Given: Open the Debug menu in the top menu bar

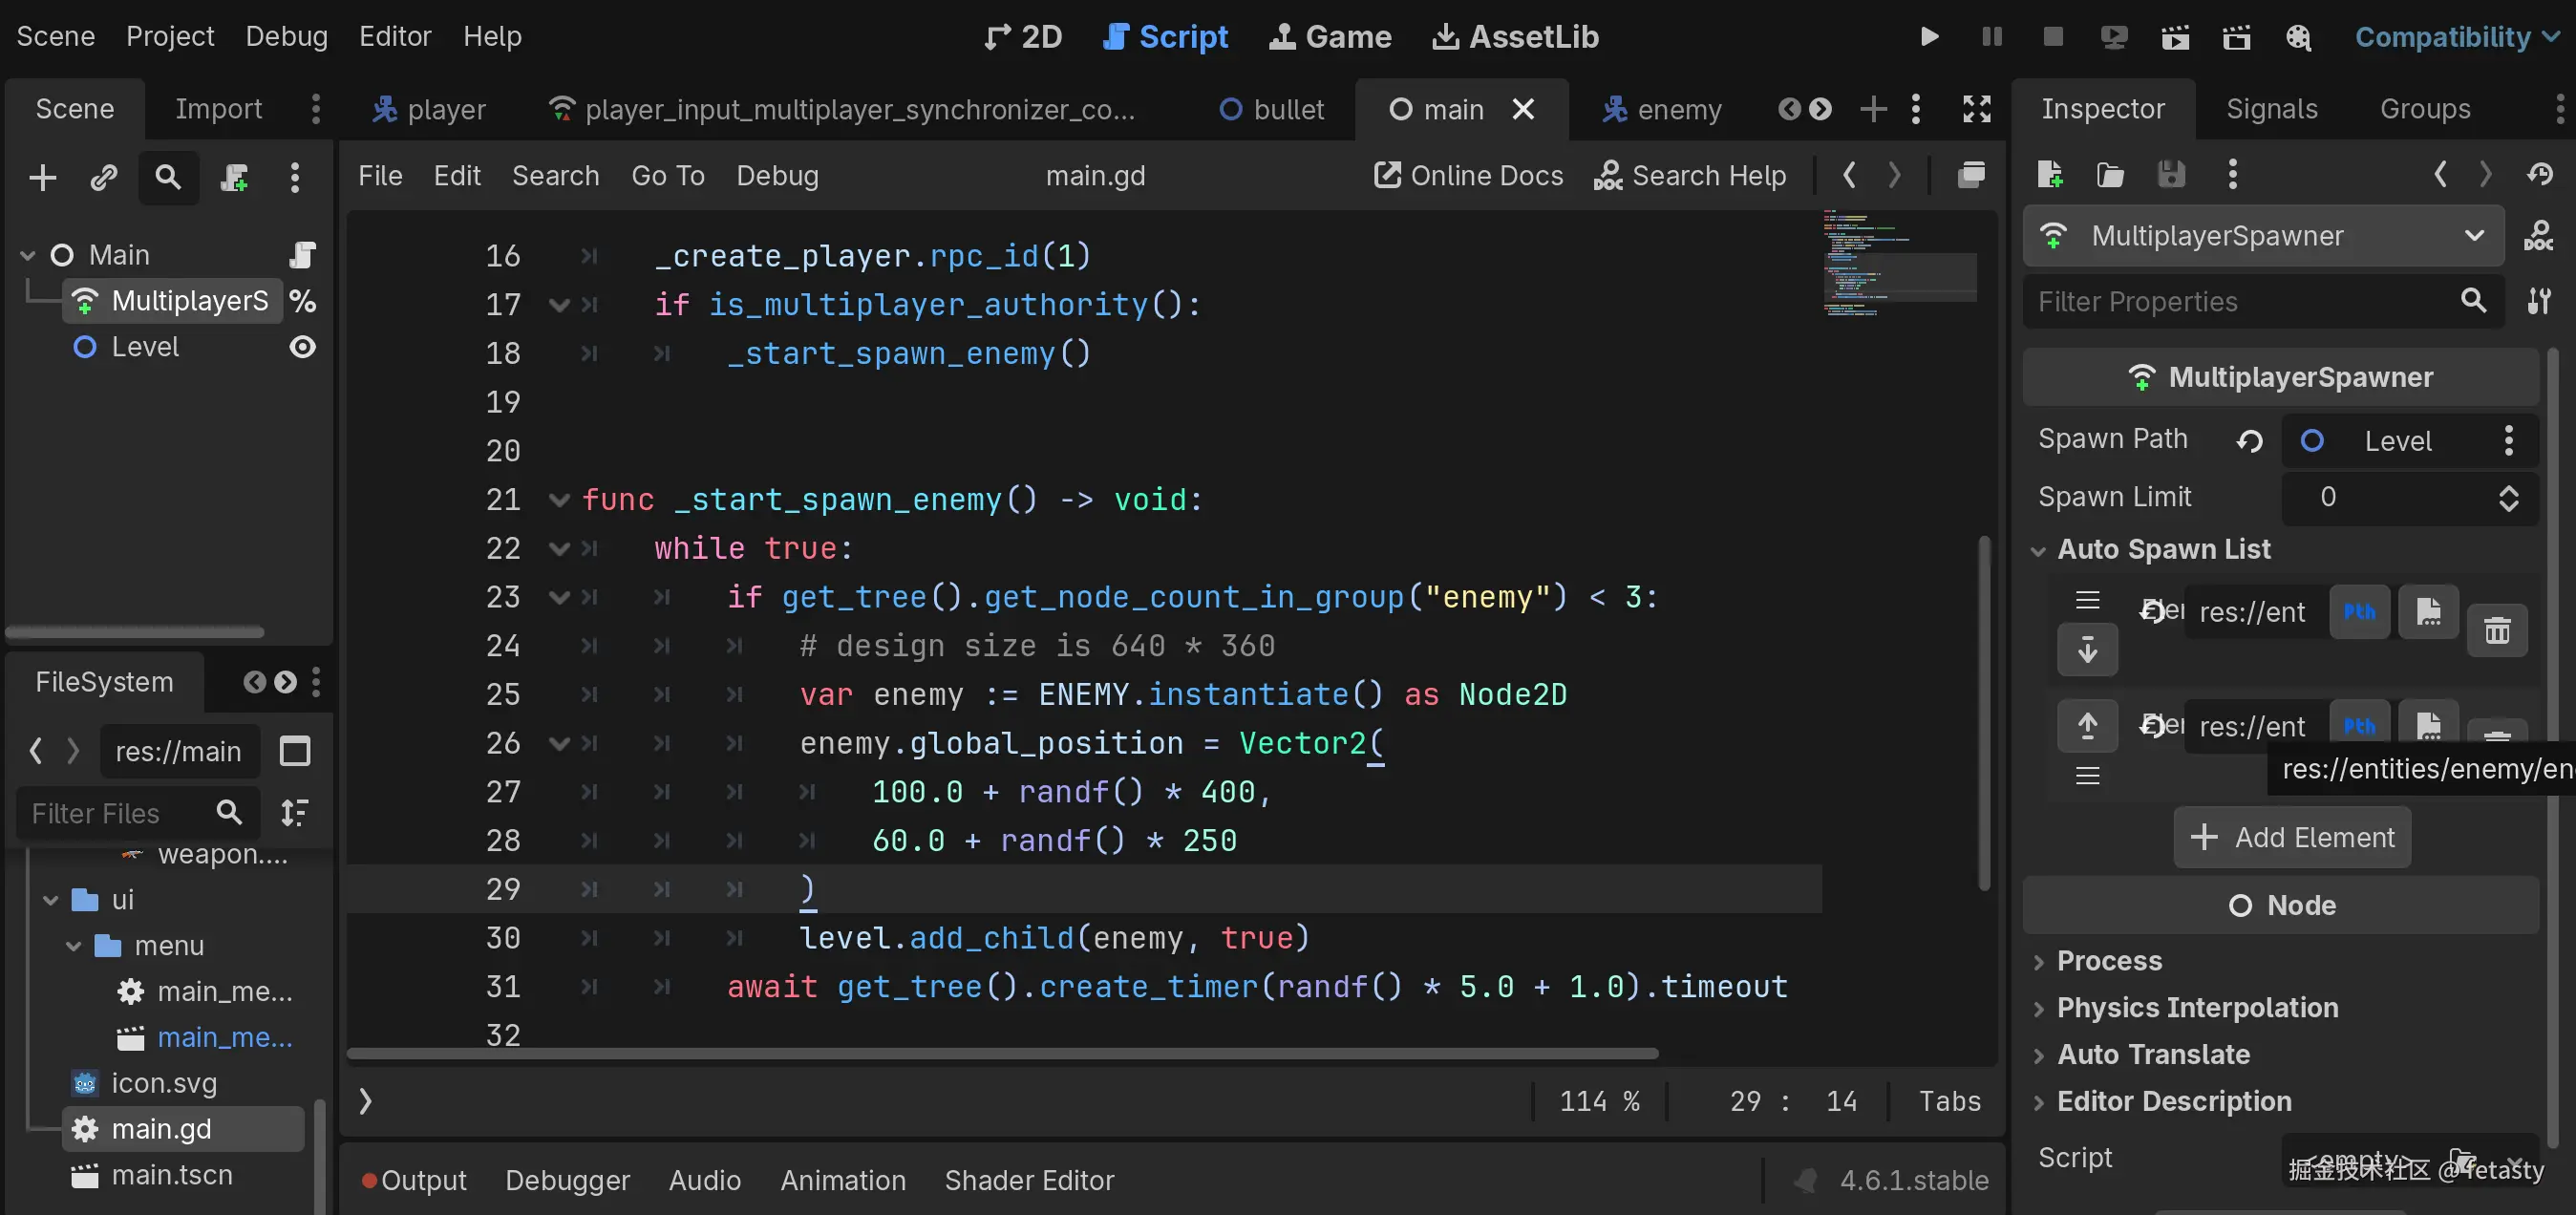Looking at the screenshot, I should pyautogui.click(x=286, y=37).
